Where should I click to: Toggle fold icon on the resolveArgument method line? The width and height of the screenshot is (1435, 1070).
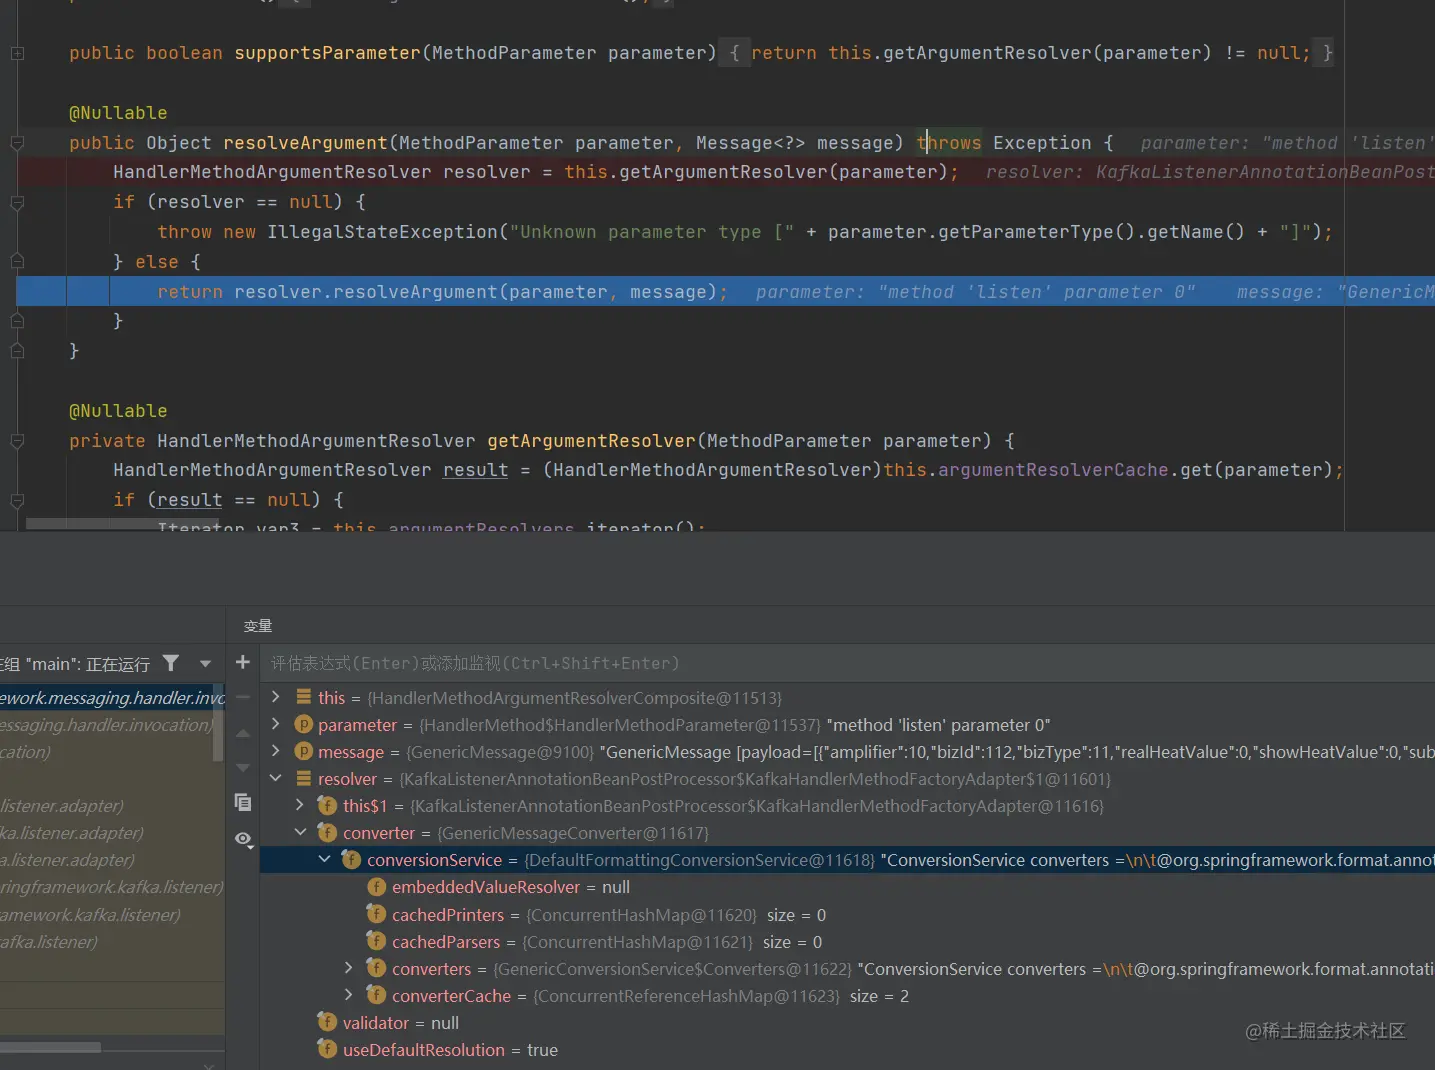(x=17, y=143)
